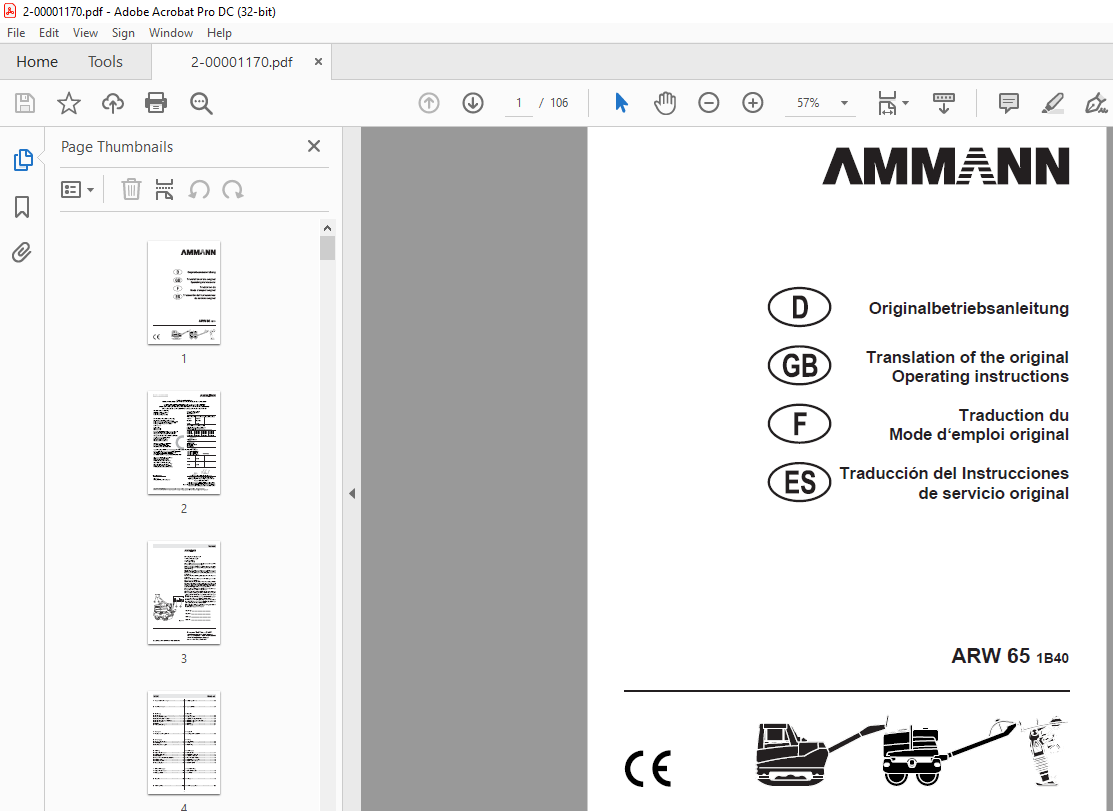The height and width of the screenshot is (811, 1113).
Task: Go to previous page arrow
Action: tap(429, 103)
